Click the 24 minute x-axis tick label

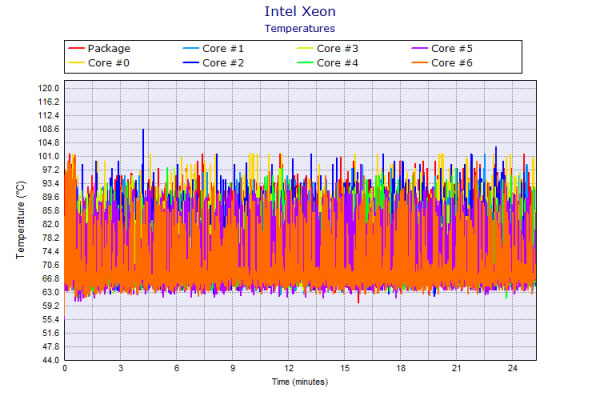[x=512, y=368]
